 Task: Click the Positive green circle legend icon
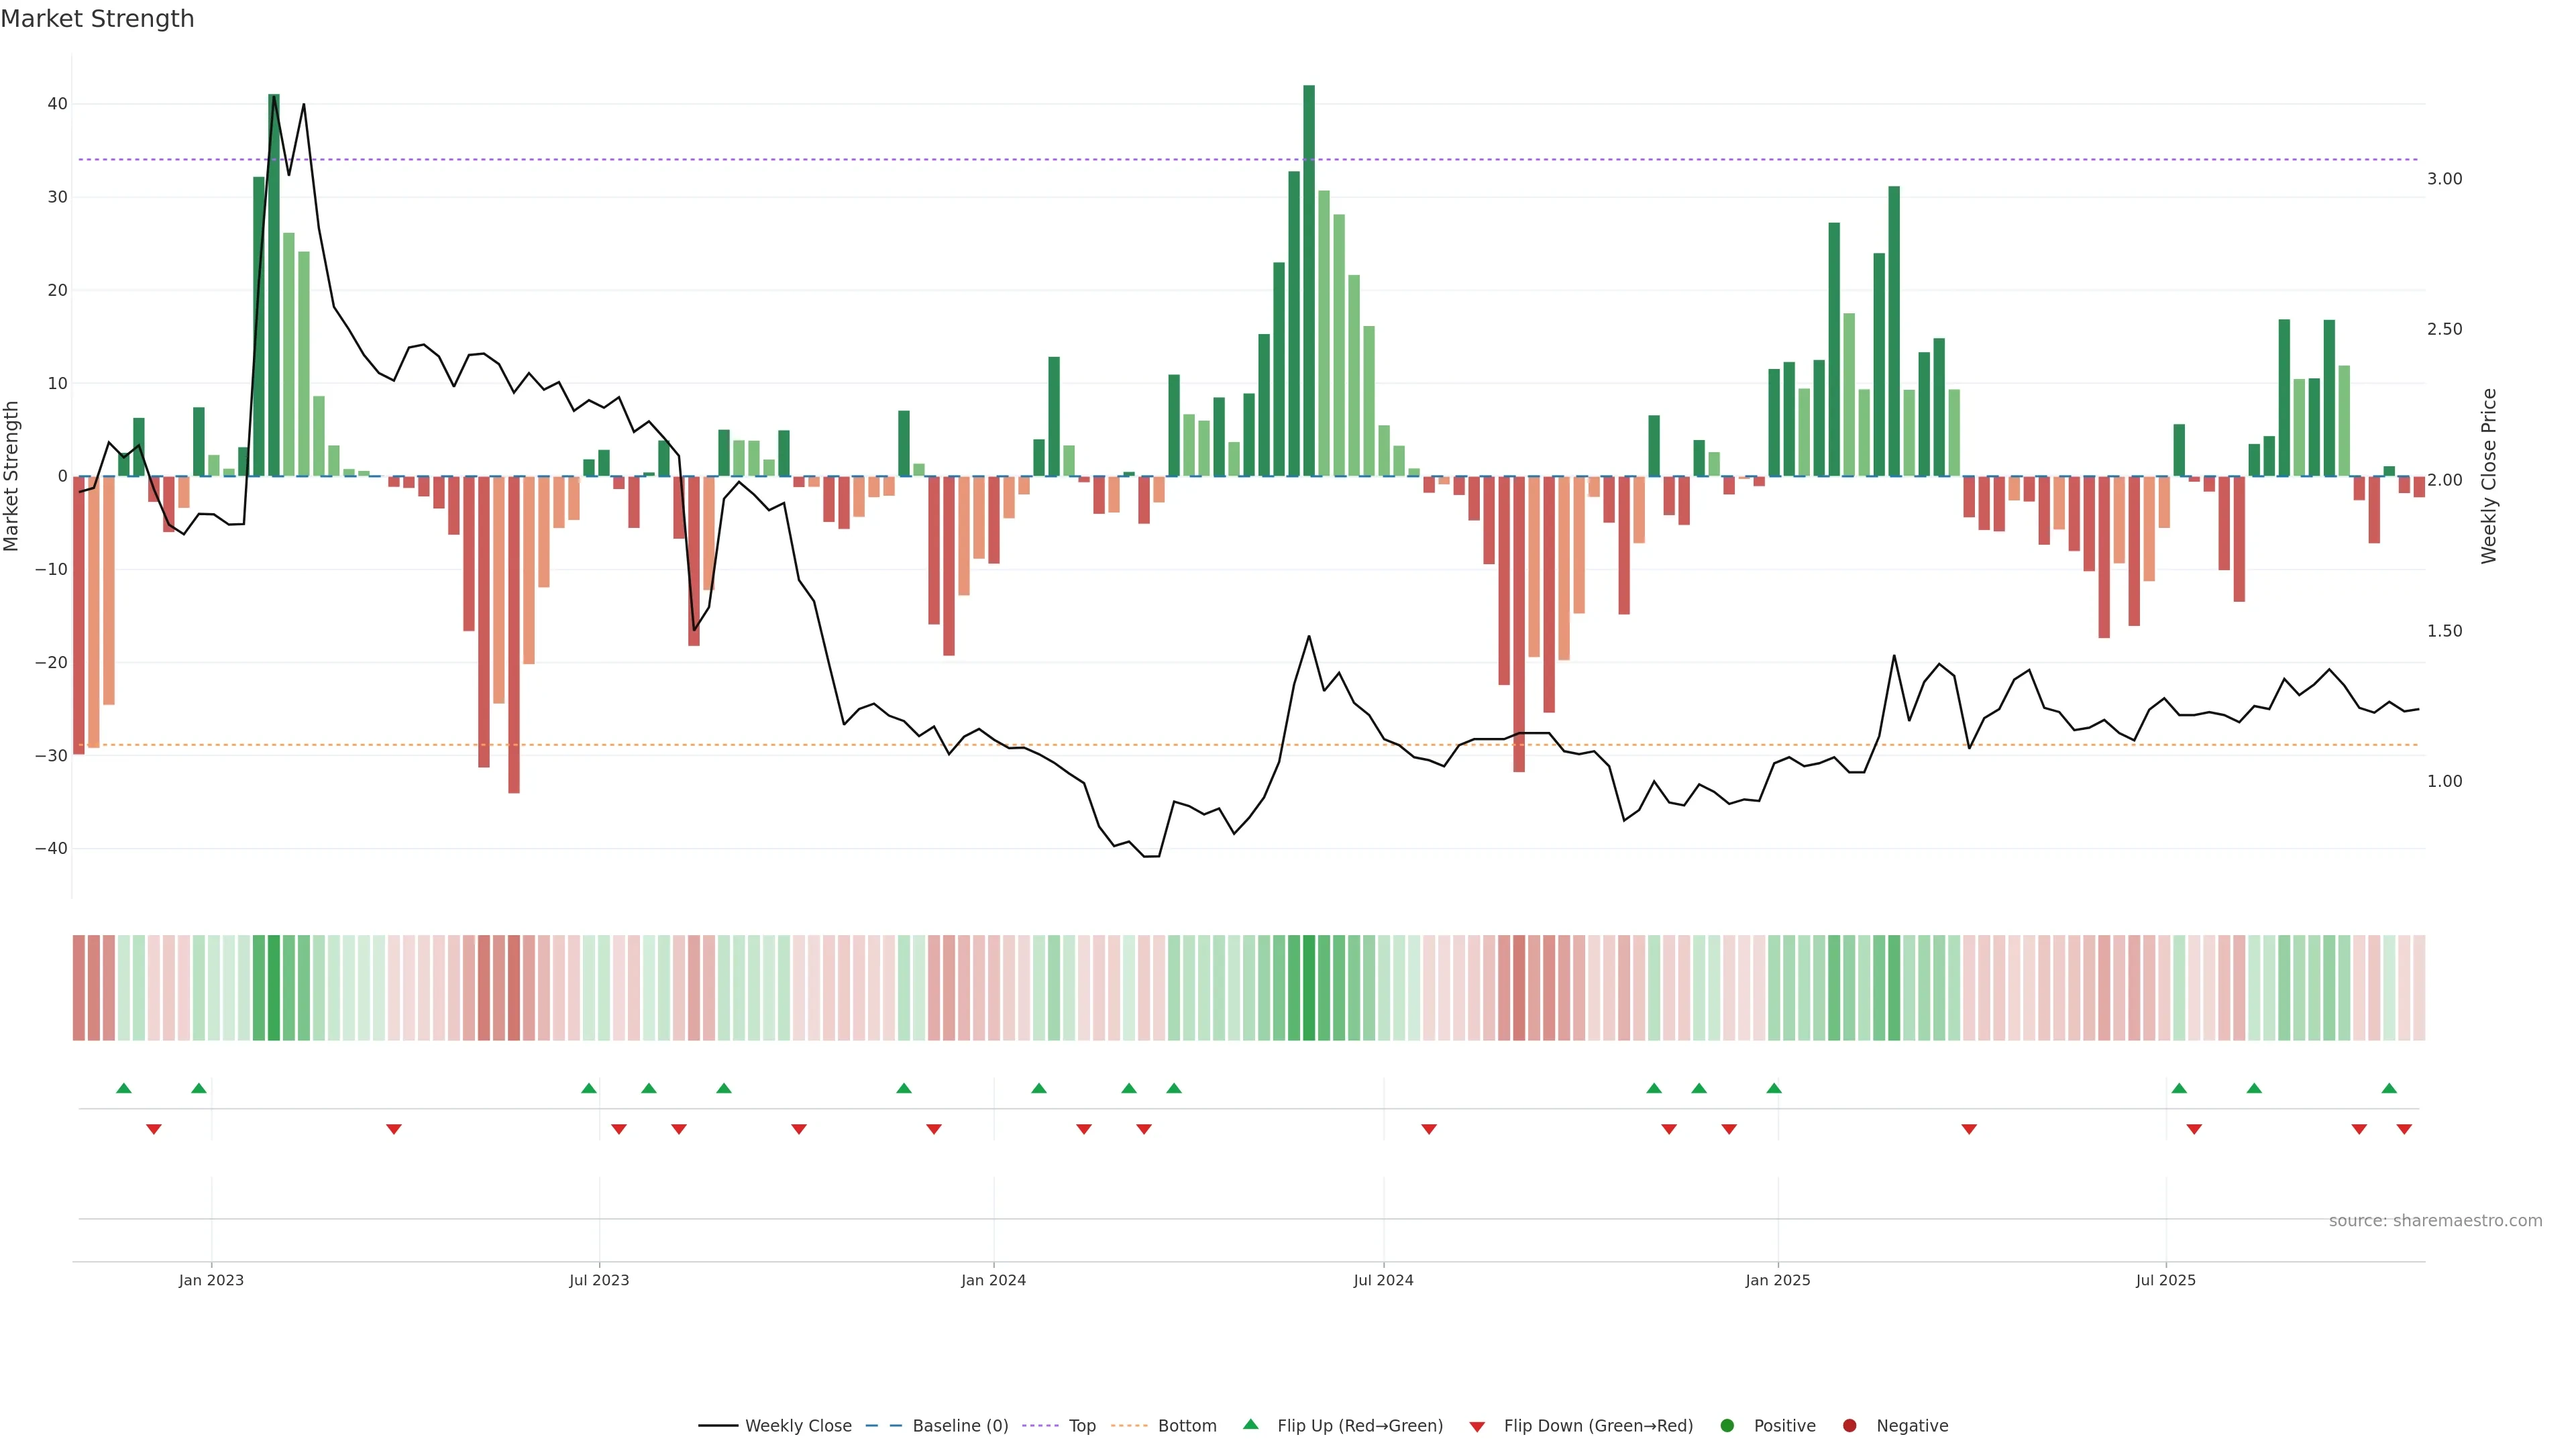[x=1727, y=1426]
